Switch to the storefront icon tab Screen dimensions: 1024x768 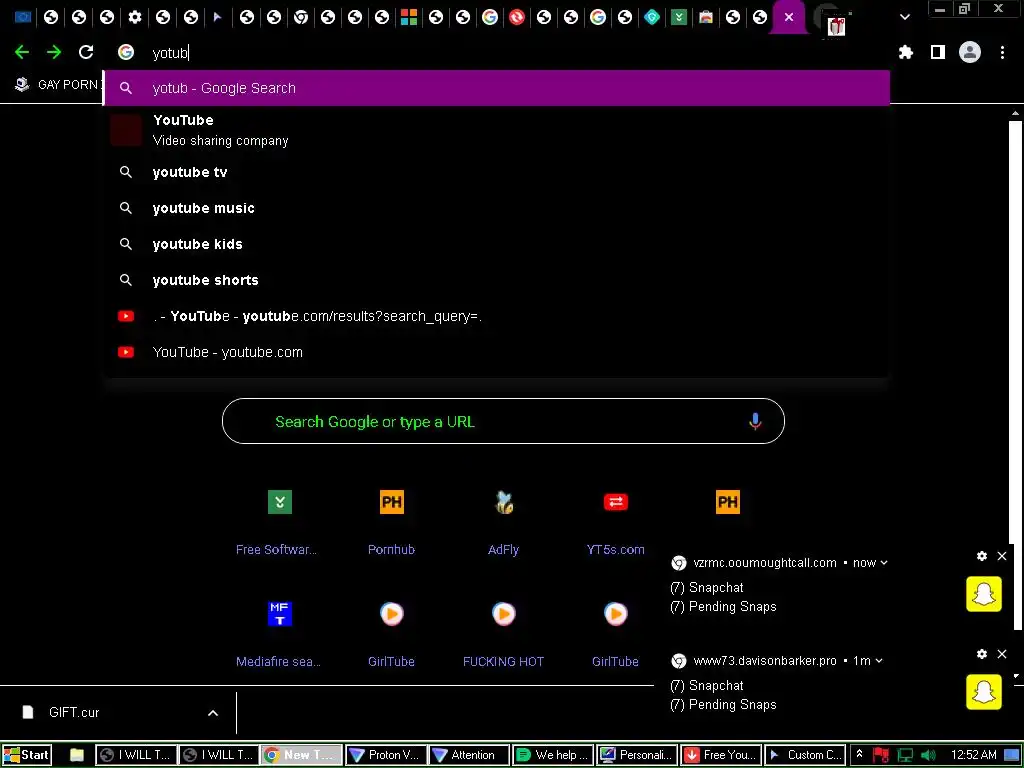706,18
